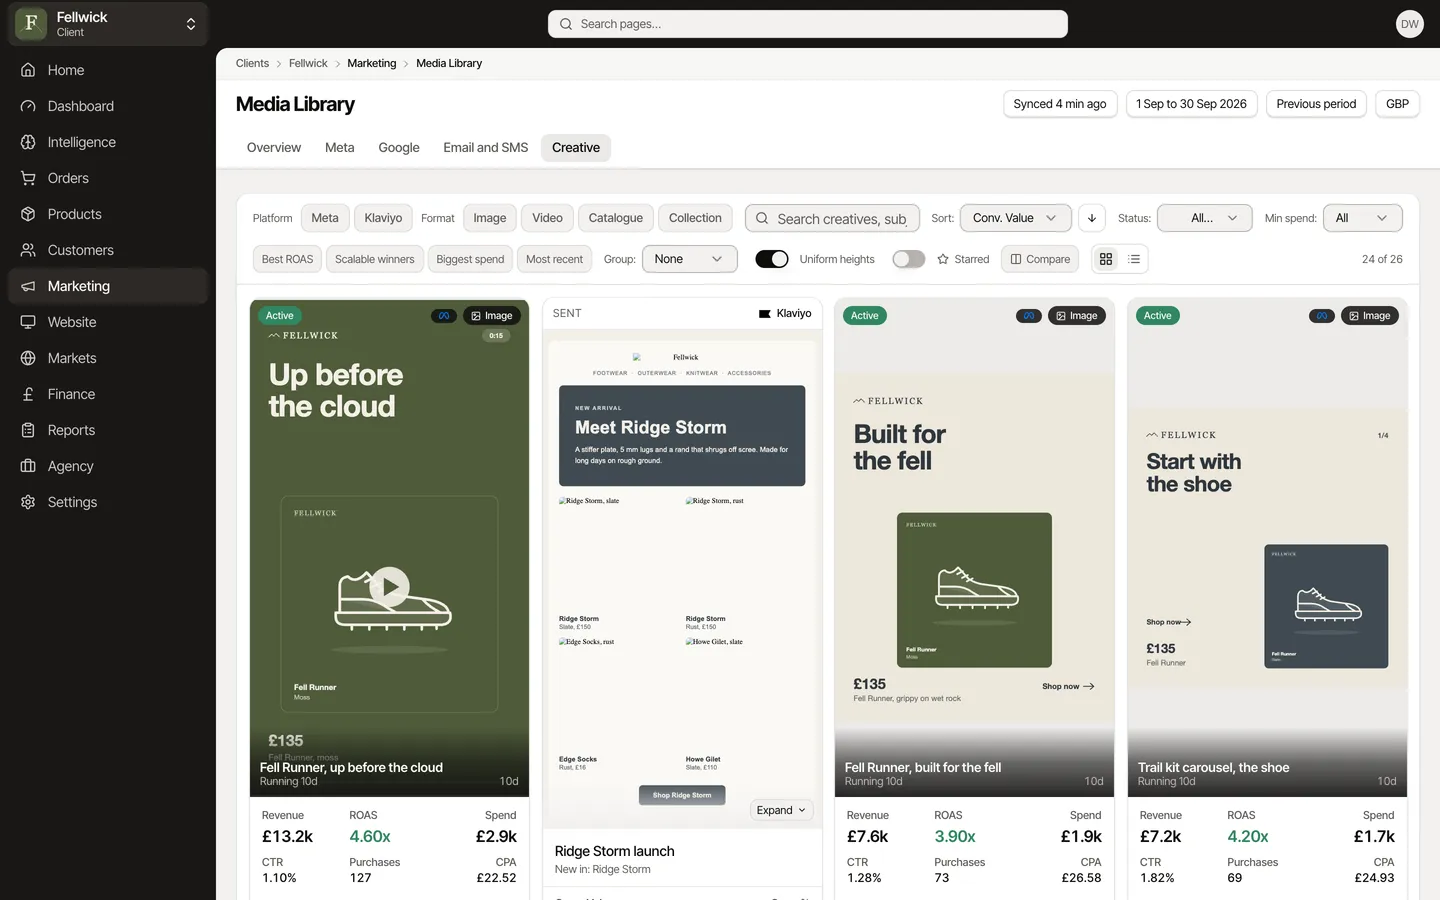This screenshot has width=1440, height=900.
Task: Click the Starred star icon
Action: pyautogui.click(x=943, y=259)
